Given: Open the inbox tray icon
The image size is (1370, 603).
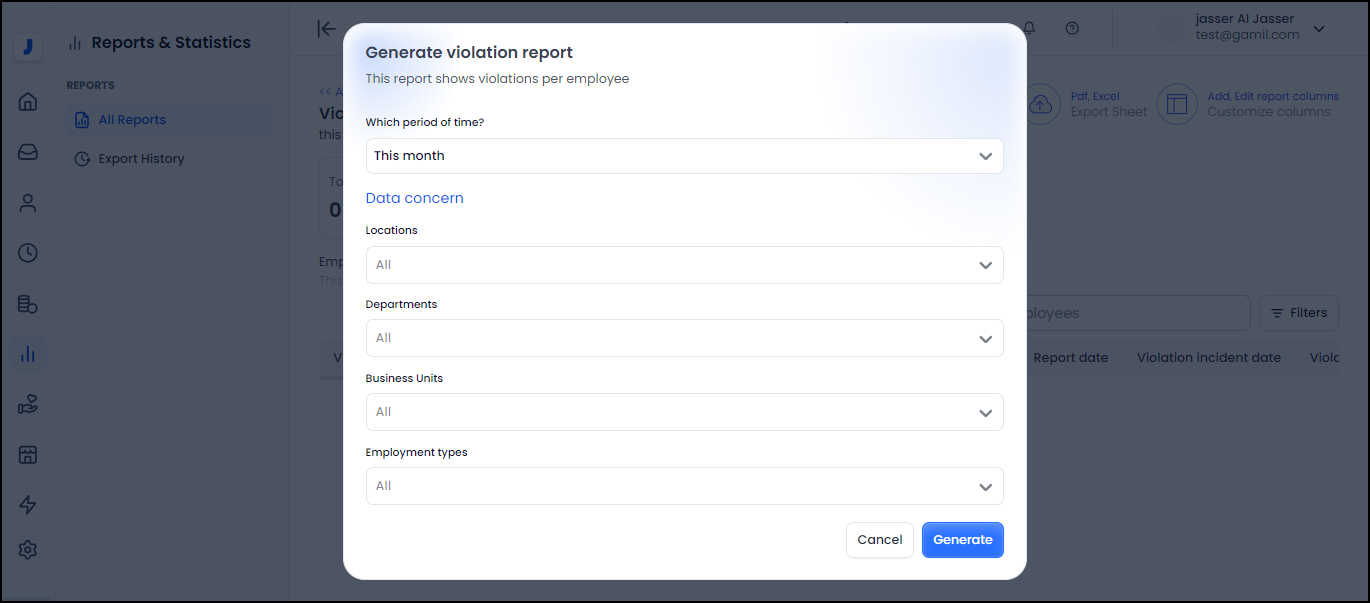Looking at the screenshot, I should (x=27, y=152).
